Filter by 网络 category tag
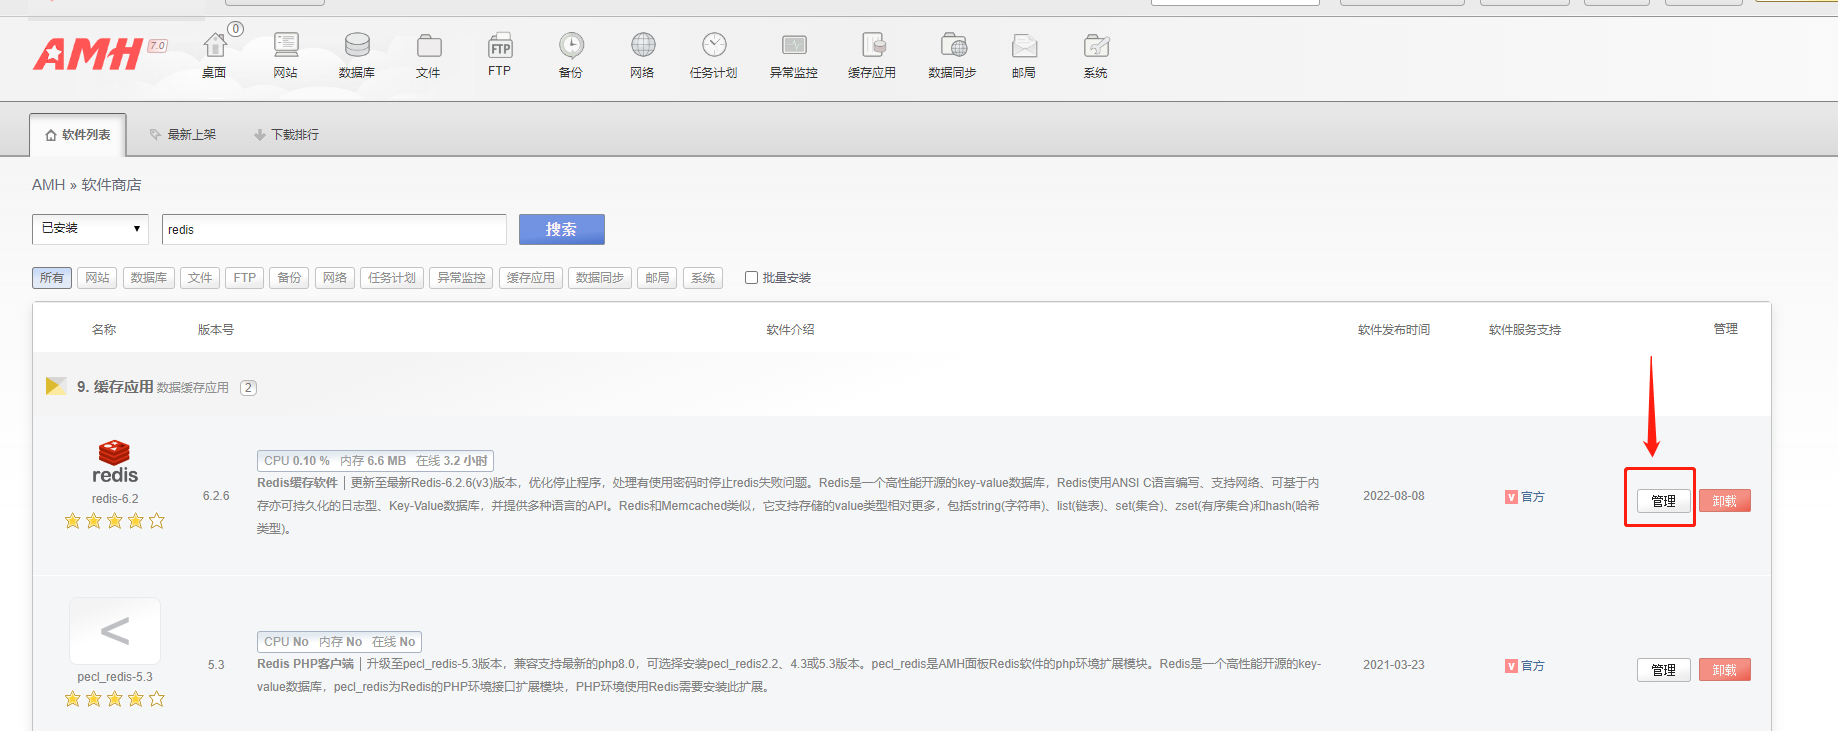 click(335, 278)
